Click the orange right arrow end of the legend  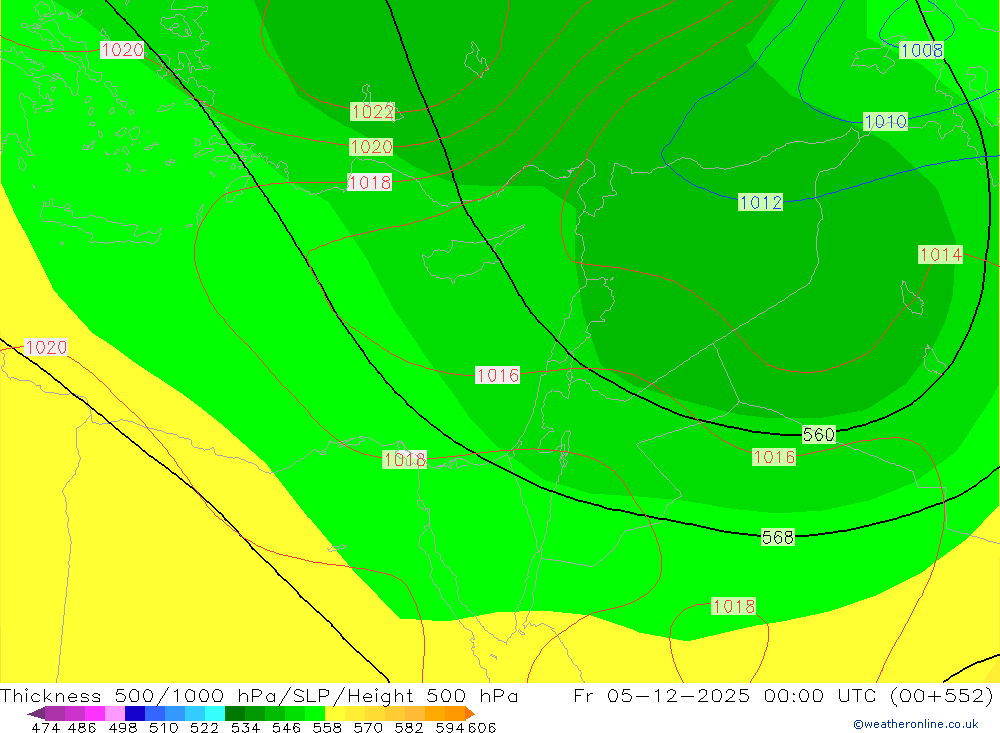470,713
